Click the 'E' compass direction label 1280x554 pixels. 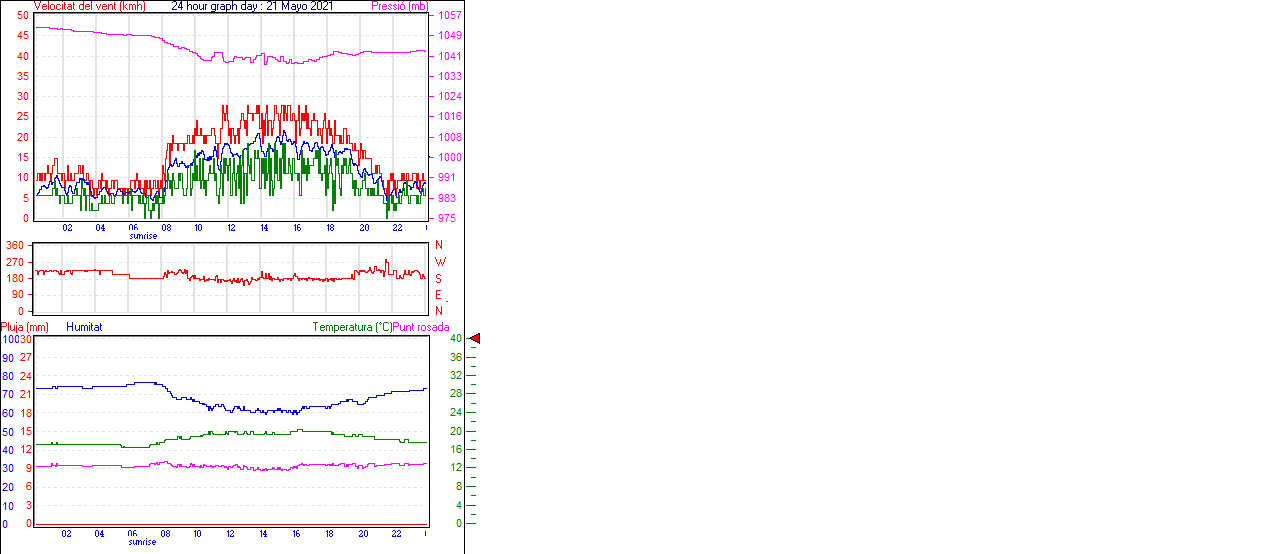click(439, 295)
